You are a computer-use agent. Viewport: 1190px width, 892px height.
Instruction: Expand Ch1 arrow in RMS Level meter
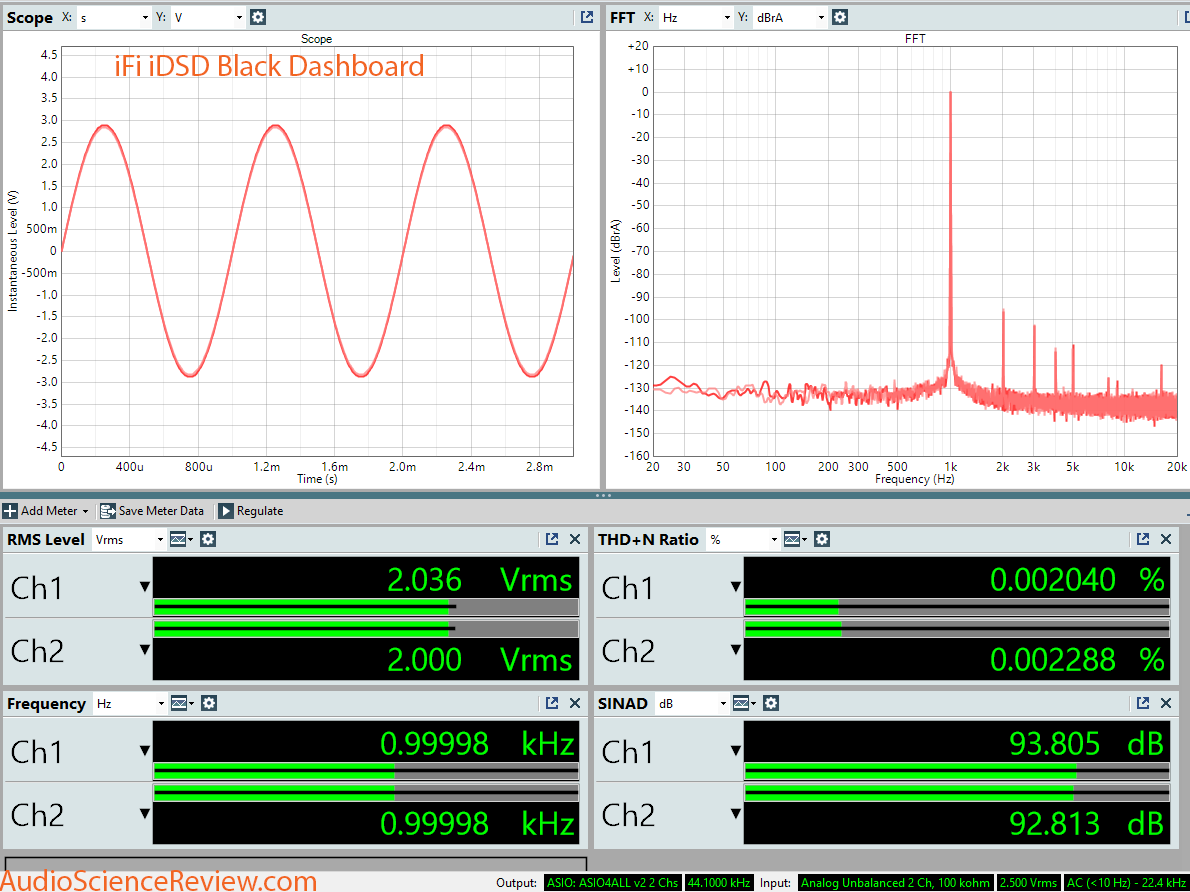pyautogui.click(x=144, y=586)
